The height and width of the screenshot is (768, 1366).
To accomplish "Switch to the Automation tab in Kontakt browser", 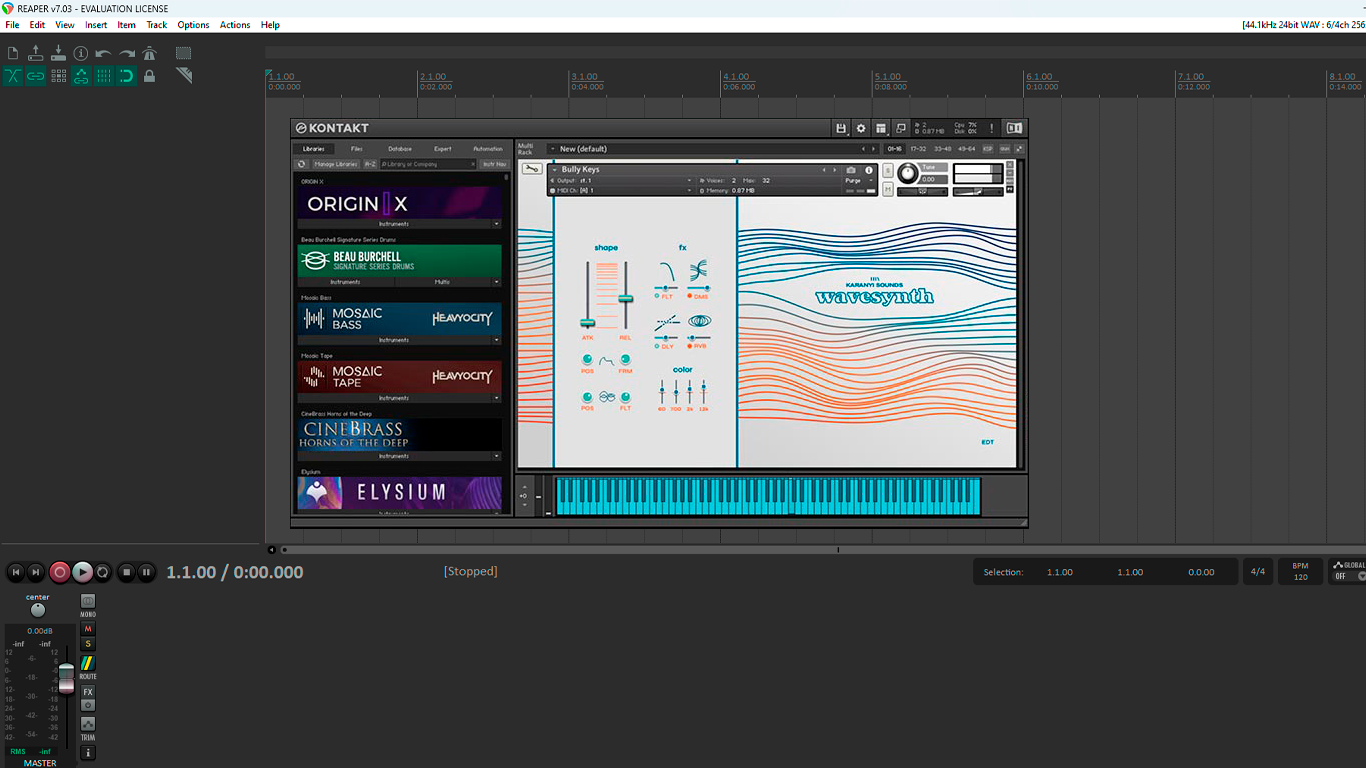I will (x=488, y=149).
